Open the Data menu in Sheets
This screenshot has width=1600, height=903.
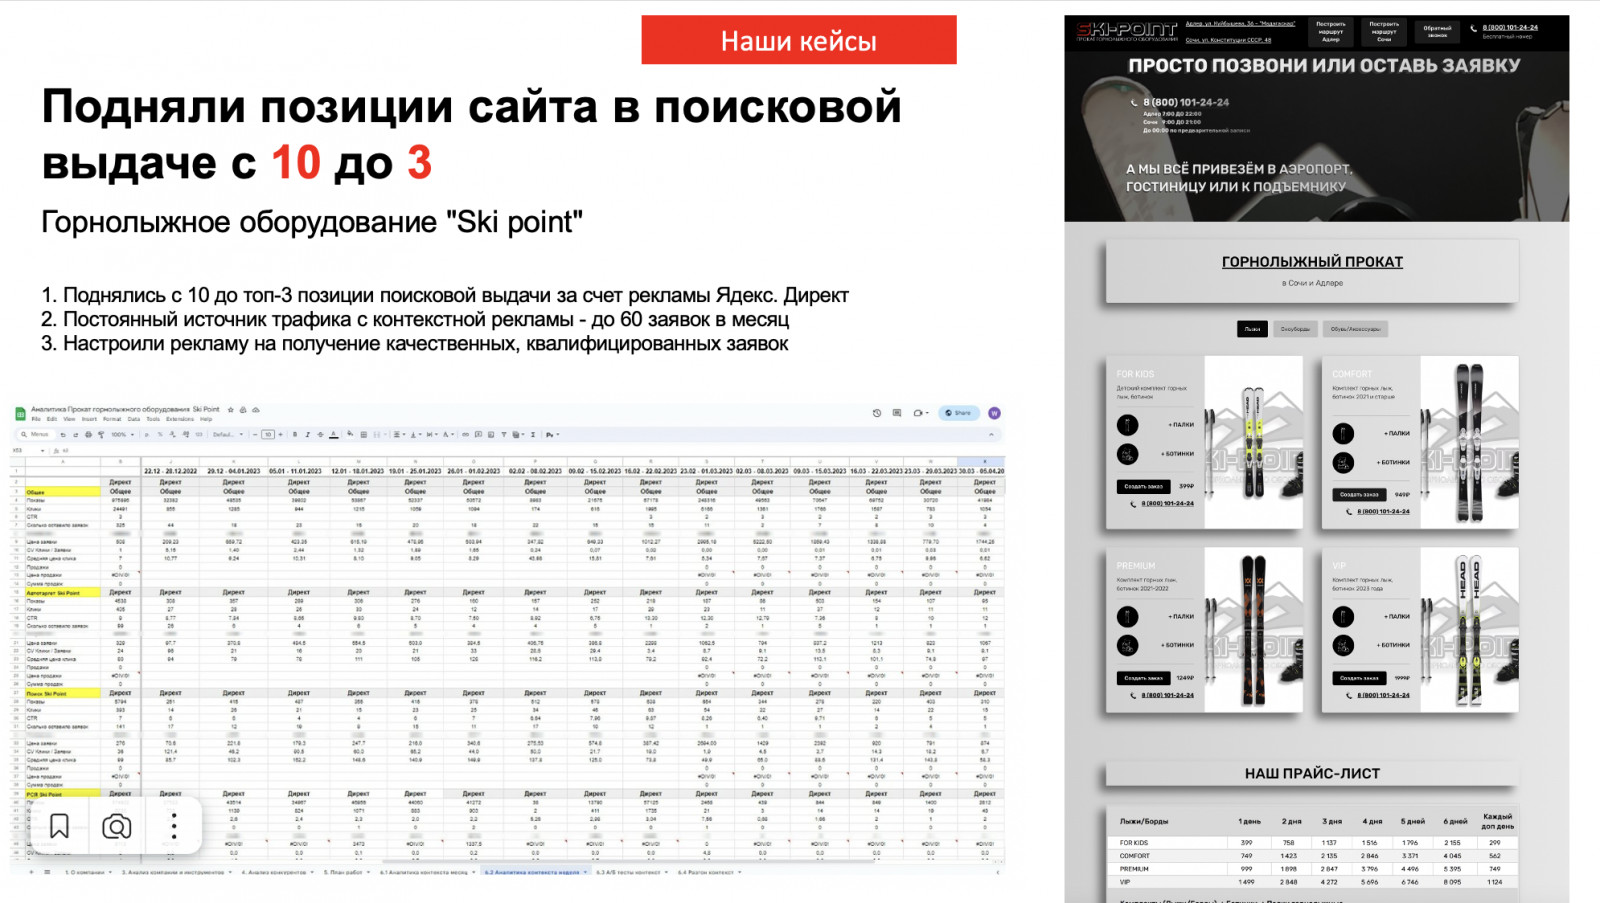[134, 420]
